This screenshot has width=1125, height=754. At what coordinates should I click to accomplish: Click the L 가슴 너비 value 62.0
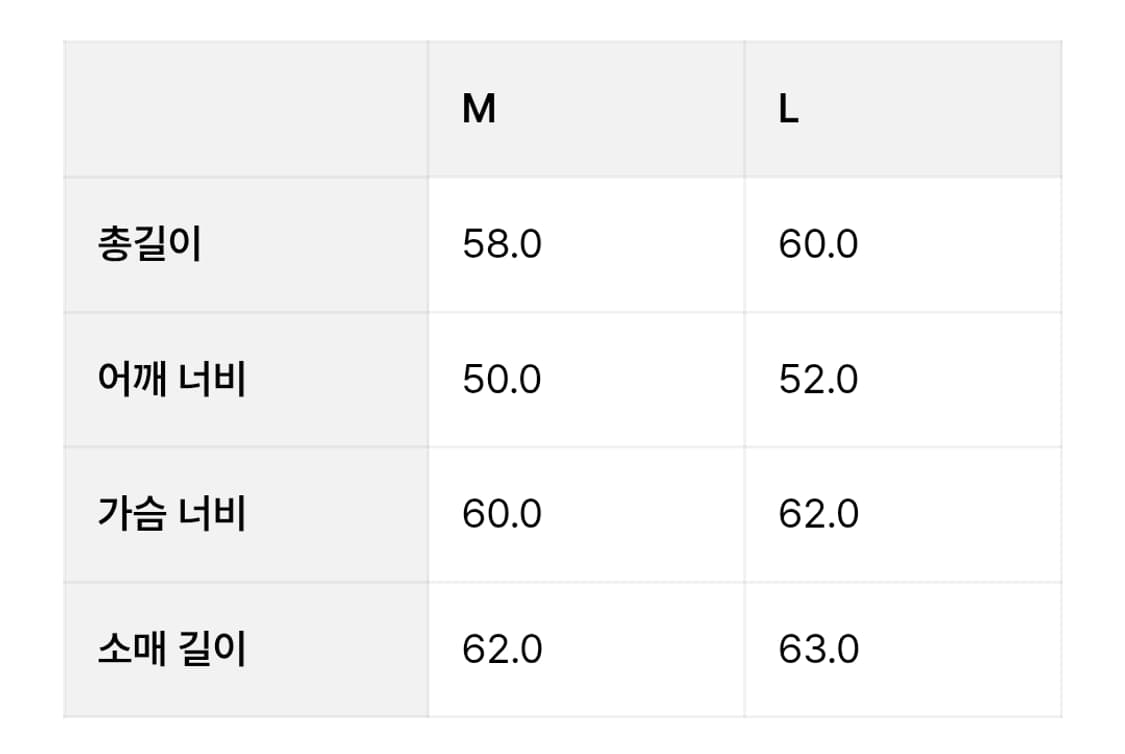(818, 515)
